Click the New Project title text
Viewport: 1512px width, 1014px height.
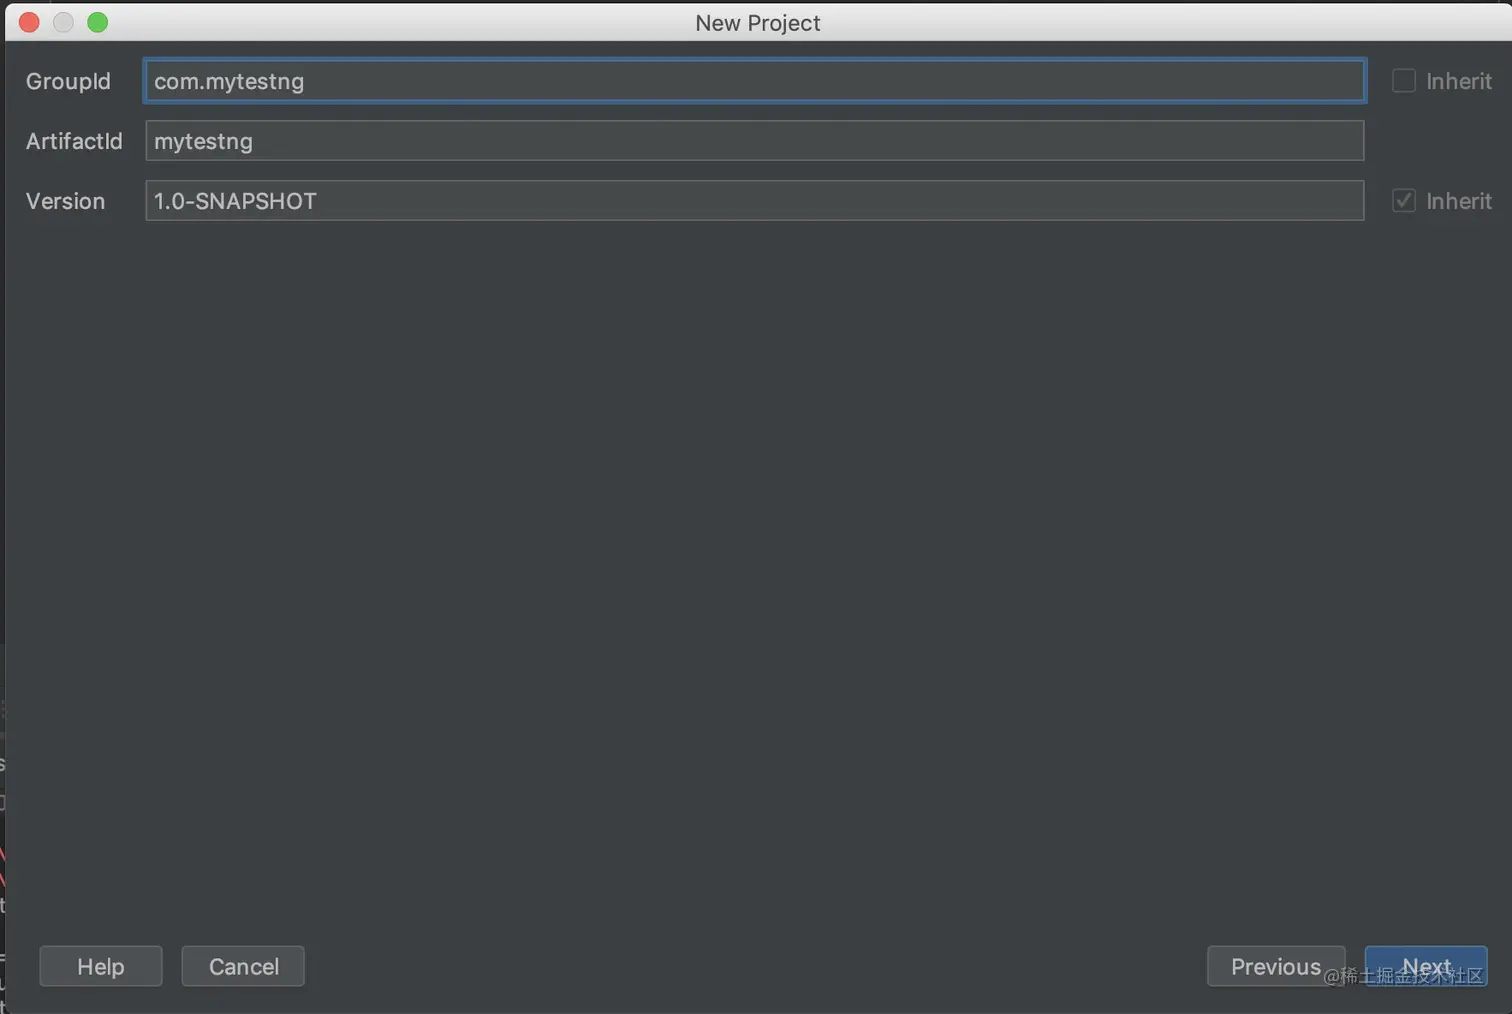758,23
